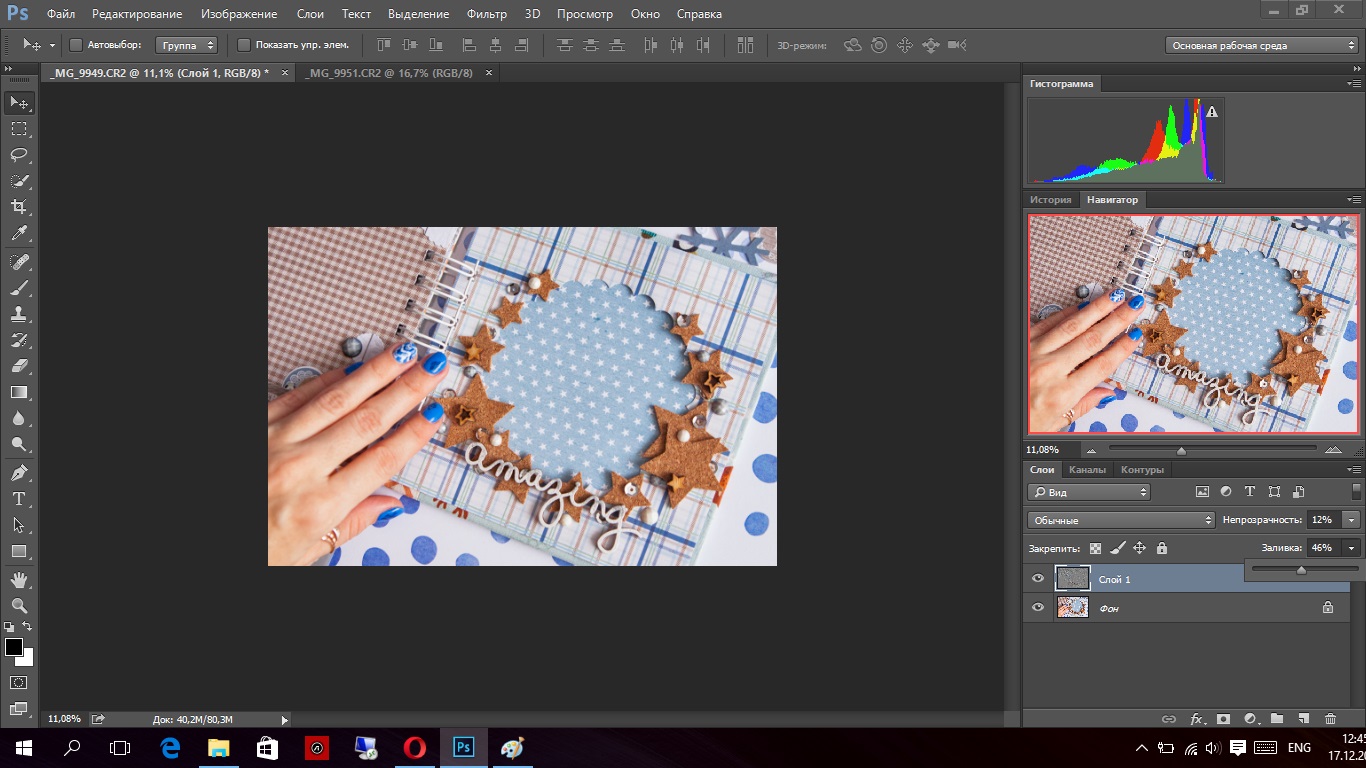This screenshot has width=1366, height=768.
Task: Enable Показать упр. элем. checkbox
Action: [244, 45]
